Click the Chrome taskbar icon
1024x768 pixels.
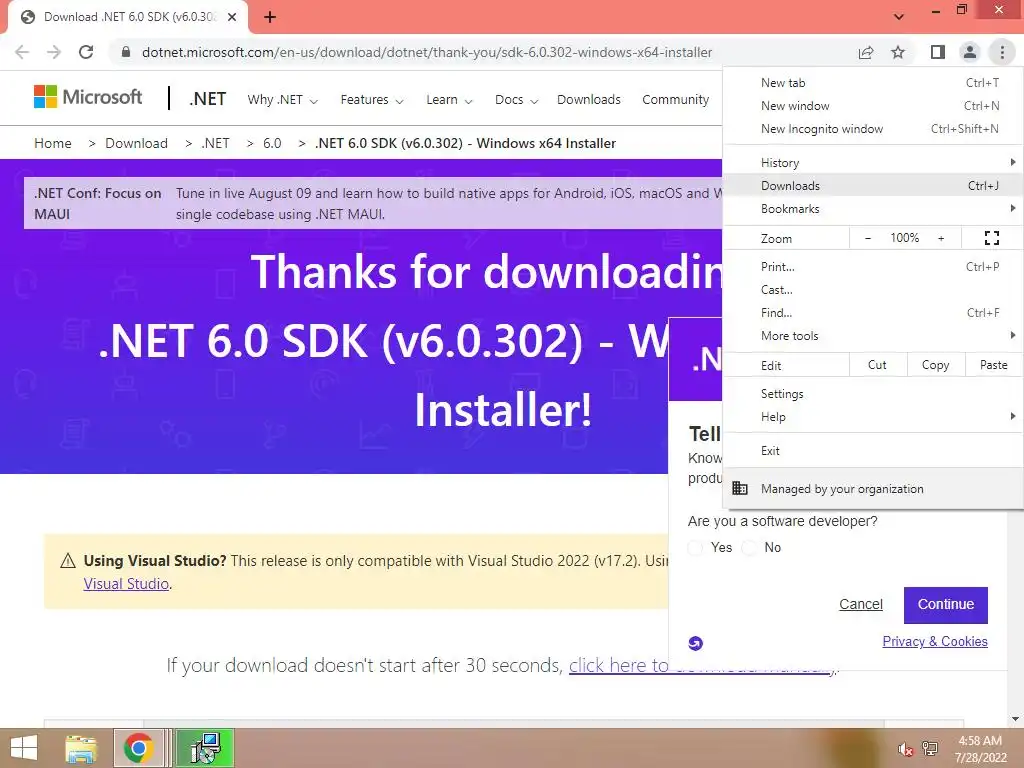point(138,748)
